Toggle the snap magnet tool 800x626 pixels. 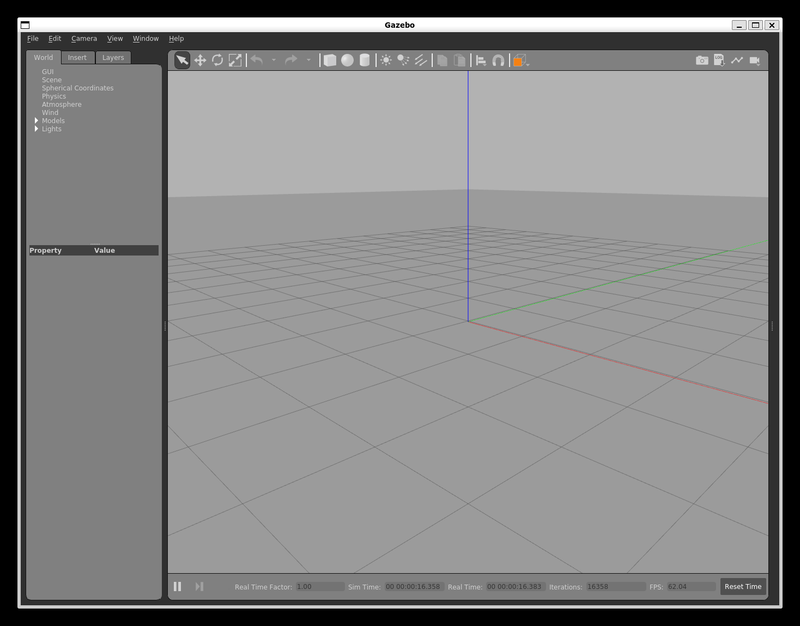[498, 60]
